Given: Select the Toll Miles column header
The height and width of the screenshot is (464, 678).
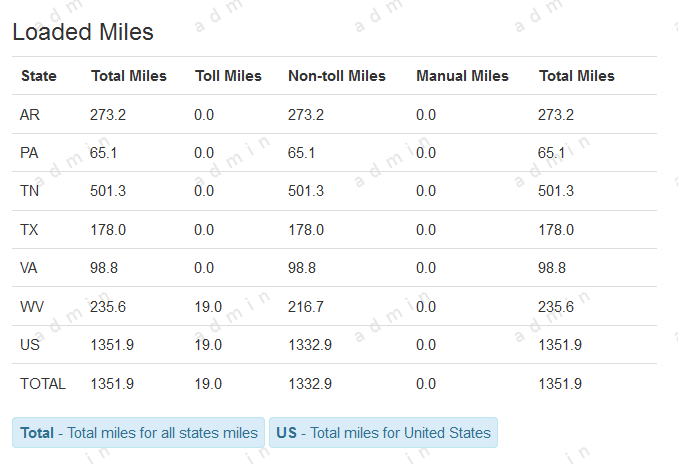Looking at the screenshot, I should (228, 76).
